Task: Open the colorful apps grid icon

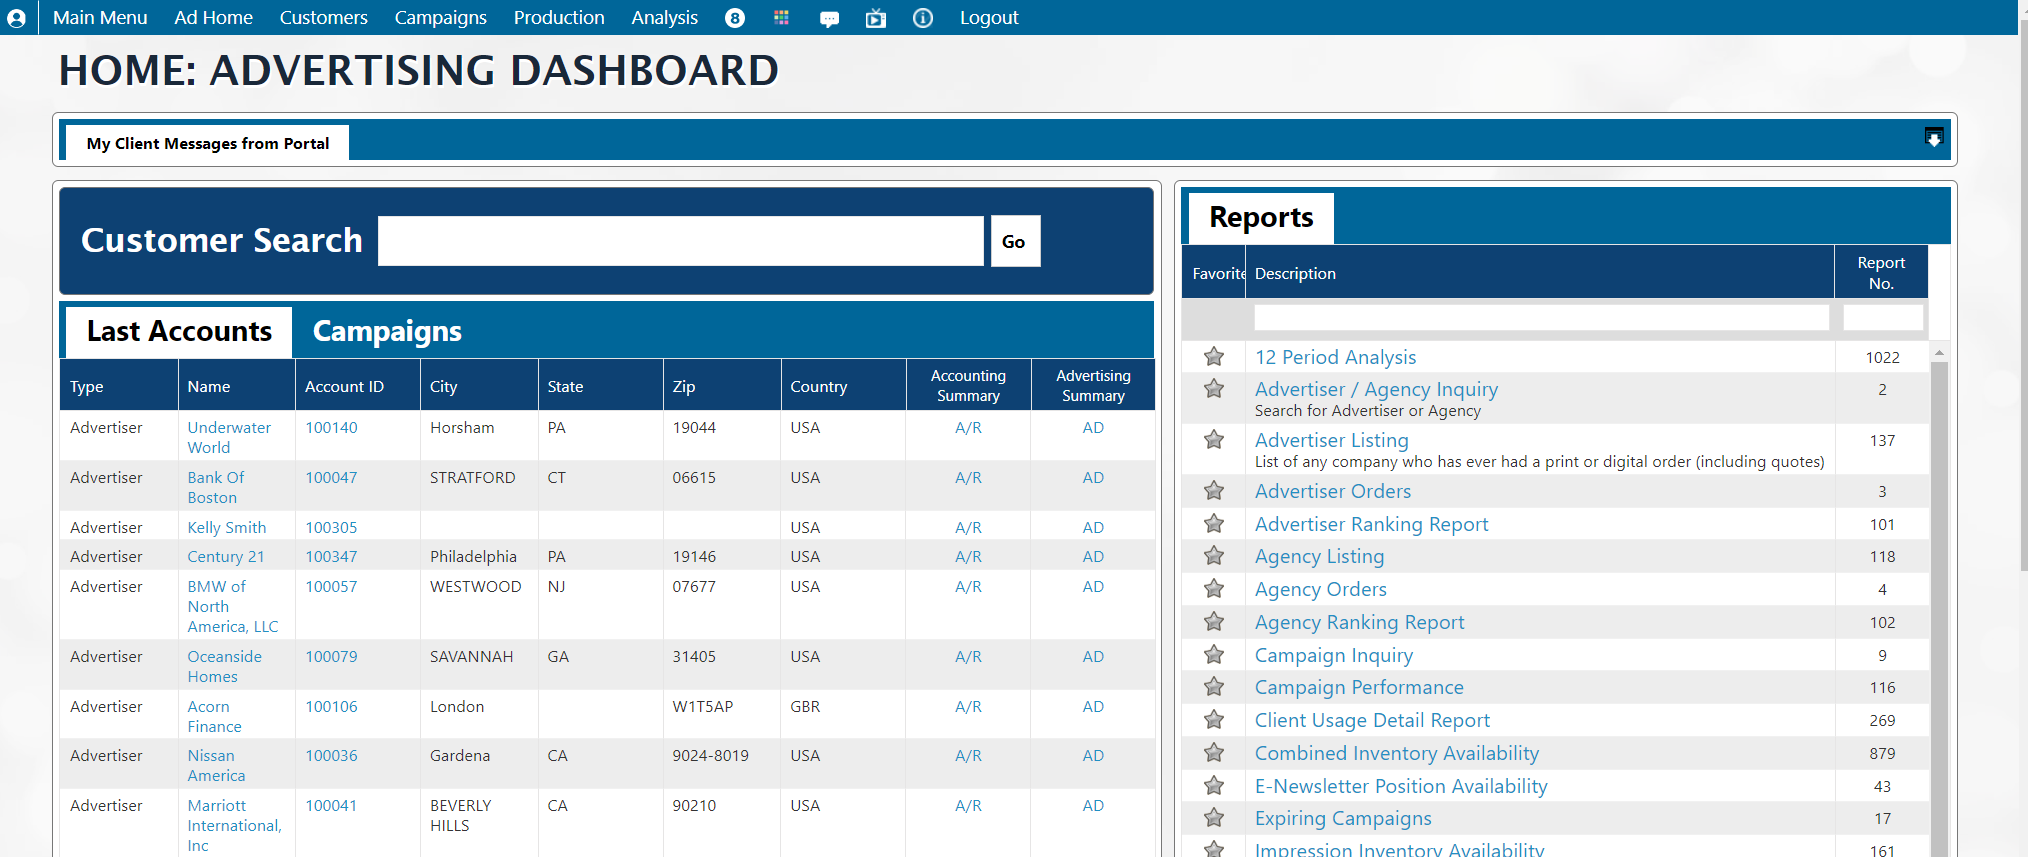Action: (x=782, y=18)
